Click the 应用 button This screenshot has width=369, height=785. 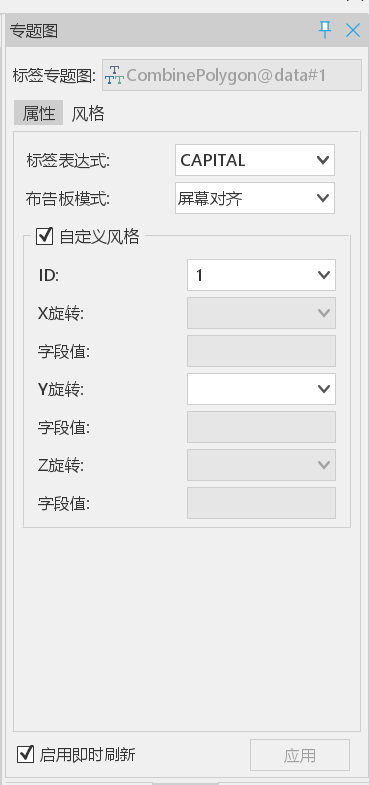click(x=300, y=755)
